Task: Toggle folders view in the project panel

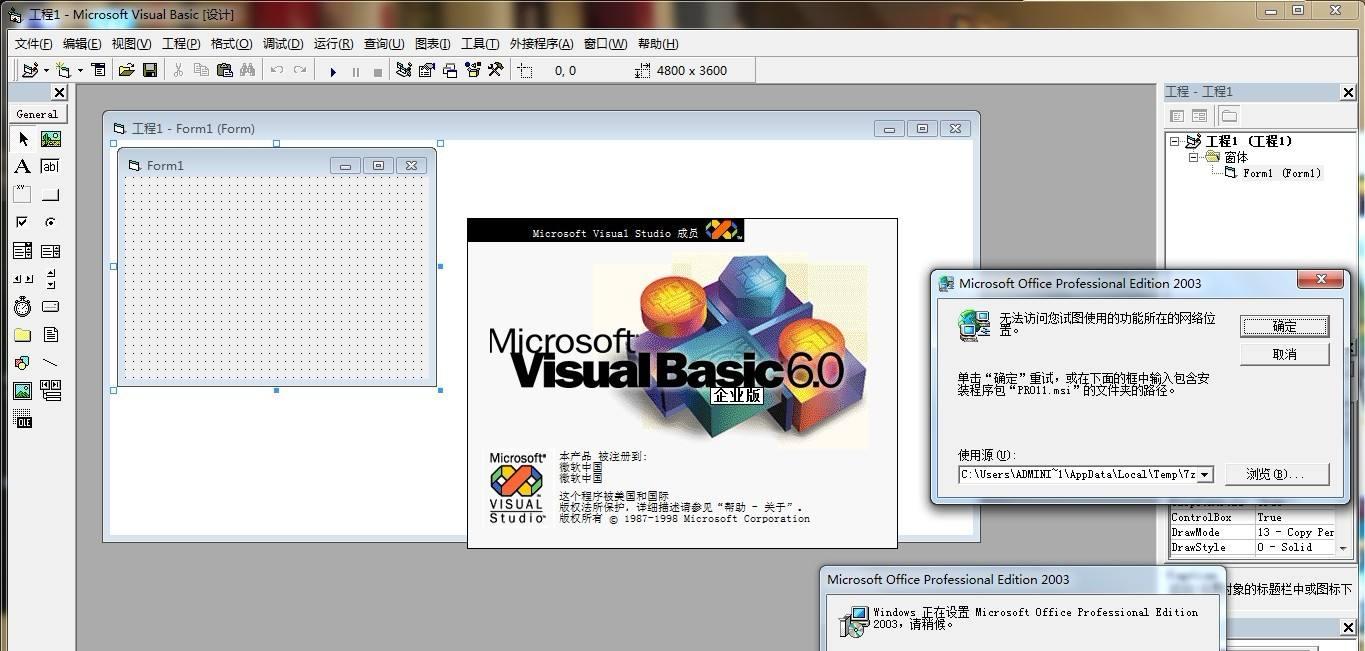Action: (1229, 116)
